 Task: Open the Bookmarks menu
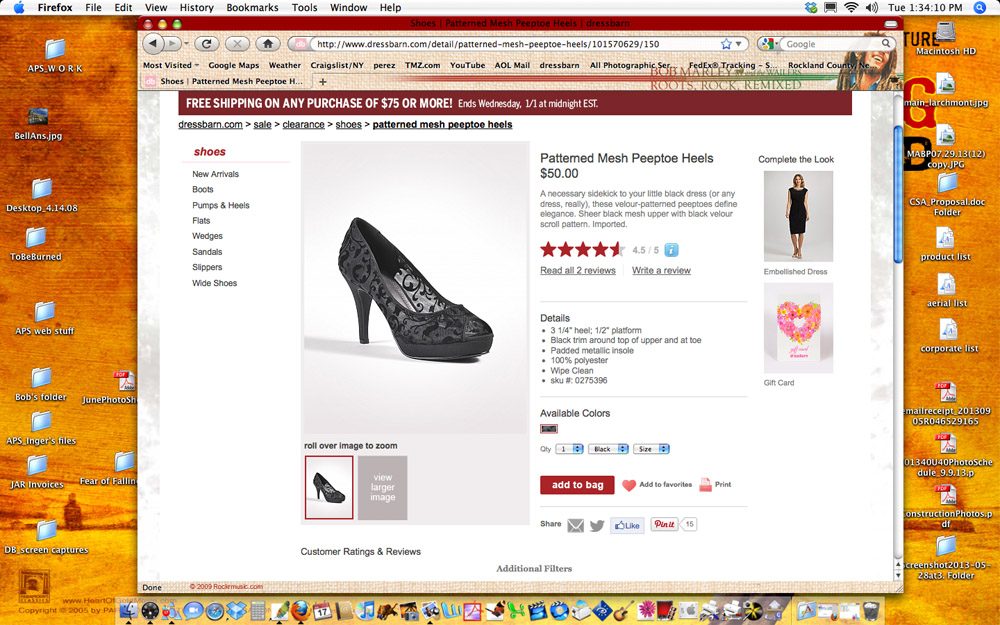(253, 8)
